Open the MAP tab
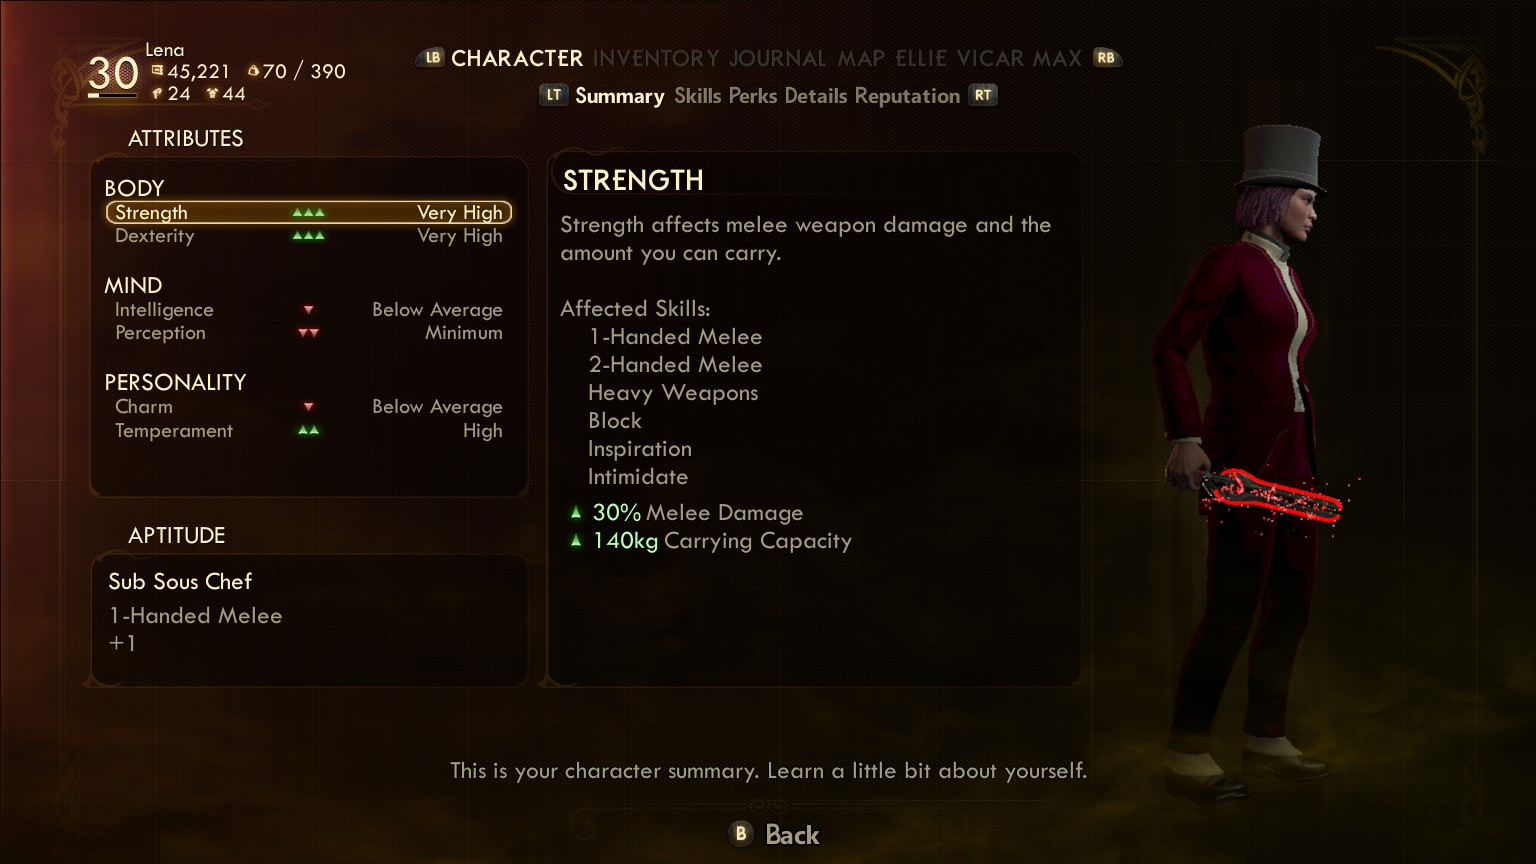 [861, 58]
